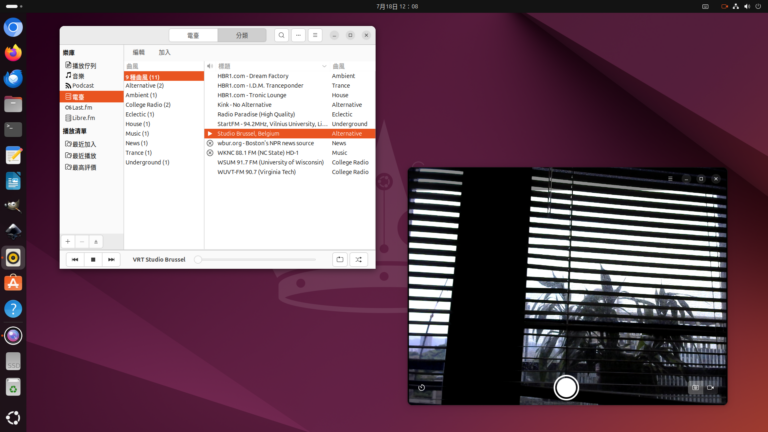Screen dimensions: 768x432
Task: Add a new playlist with plus button
Action: [x=68, y=241]
